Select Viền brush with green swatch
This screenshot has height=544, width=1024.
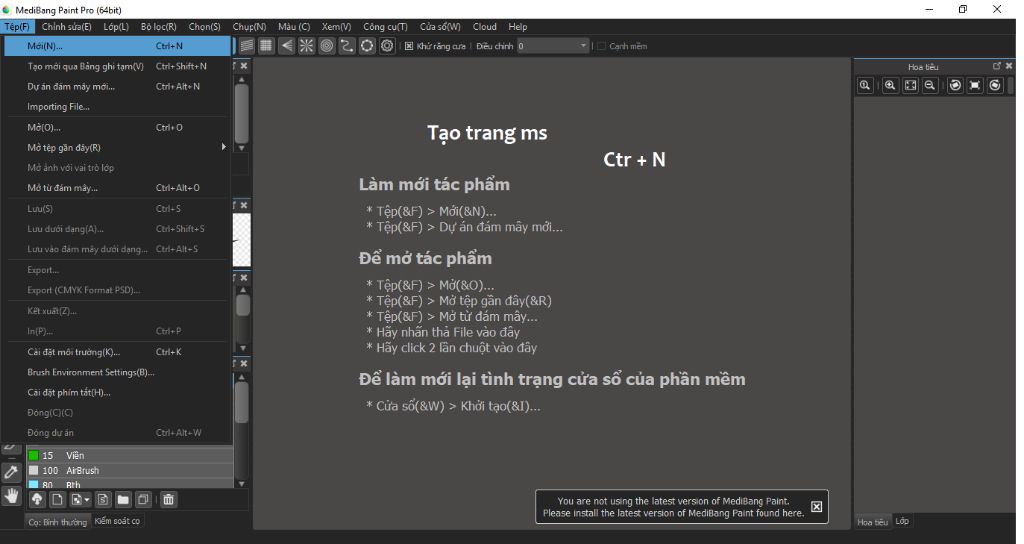coord(129,455)
